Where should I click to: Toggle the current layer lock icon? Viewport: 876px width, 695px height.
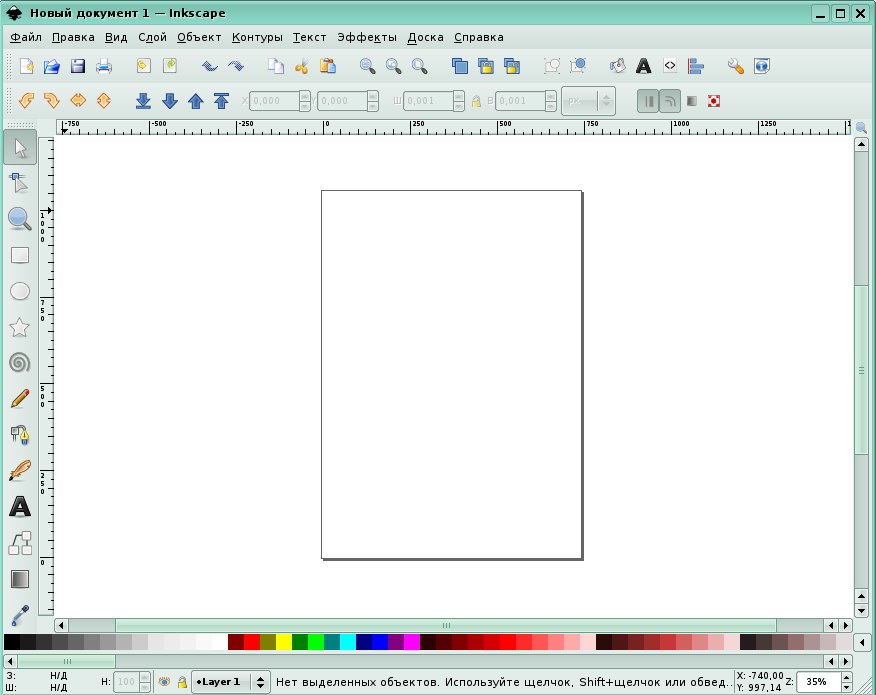coord(182,682)
